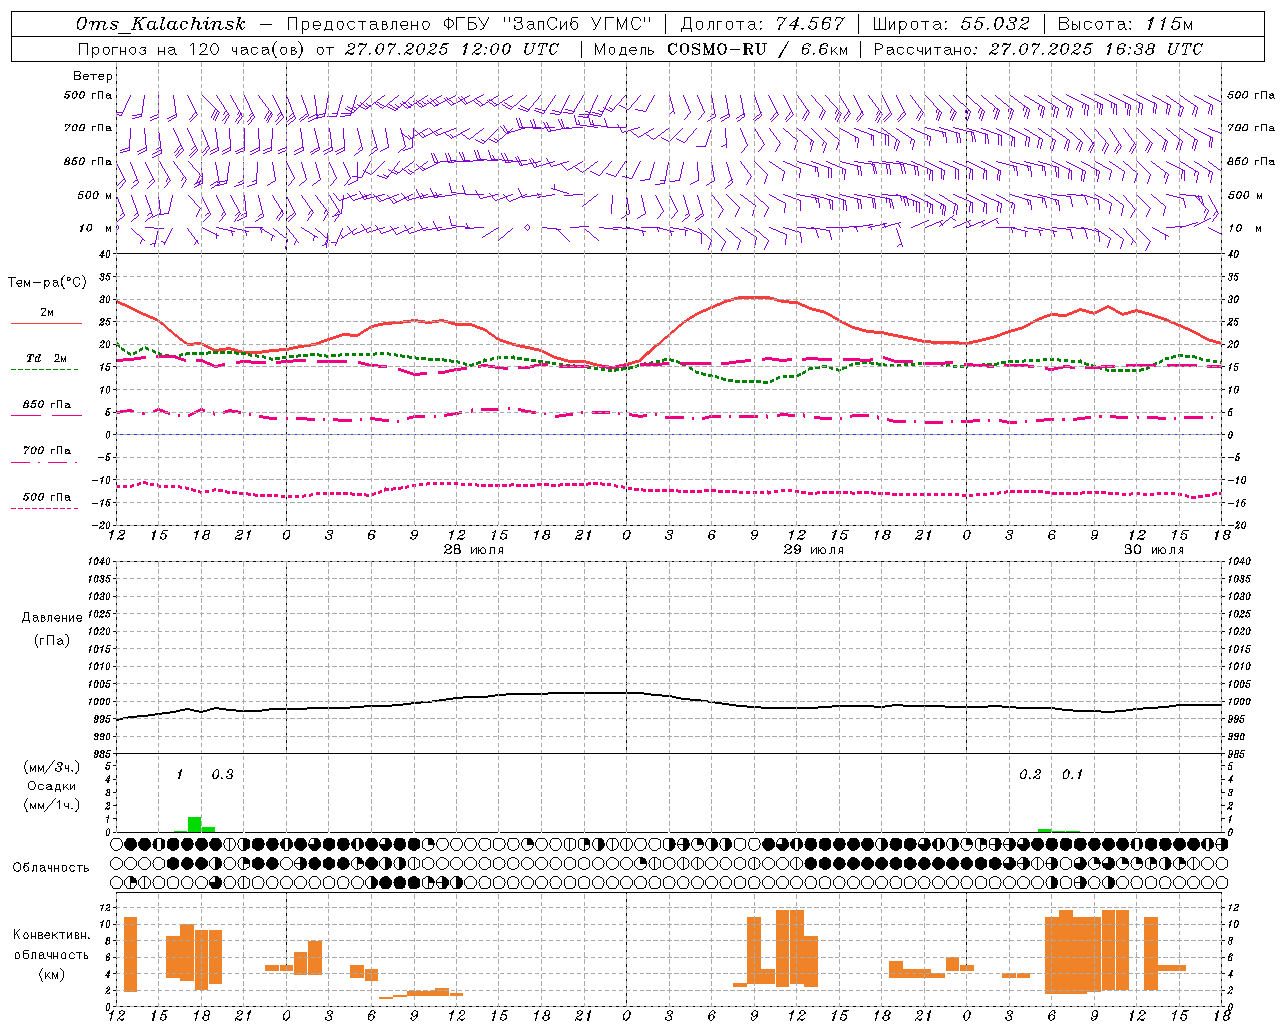
Task: Click the 'Тем-ра(°C)' temperature panel label
Action: (47, 283)
